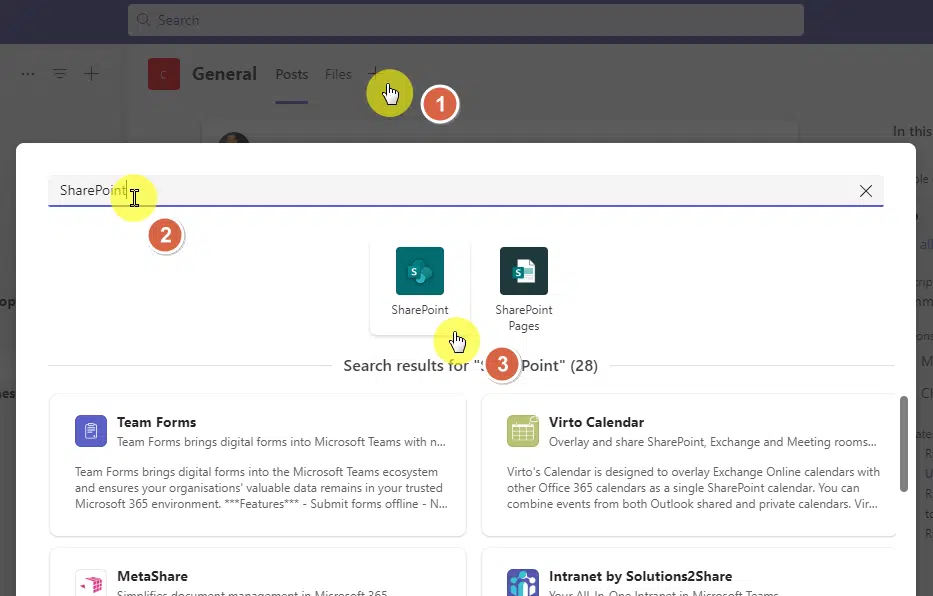Click the magnifier icon in the search bar
The width and height of the screenshot is (933, 596).
[x=143, y=20]
